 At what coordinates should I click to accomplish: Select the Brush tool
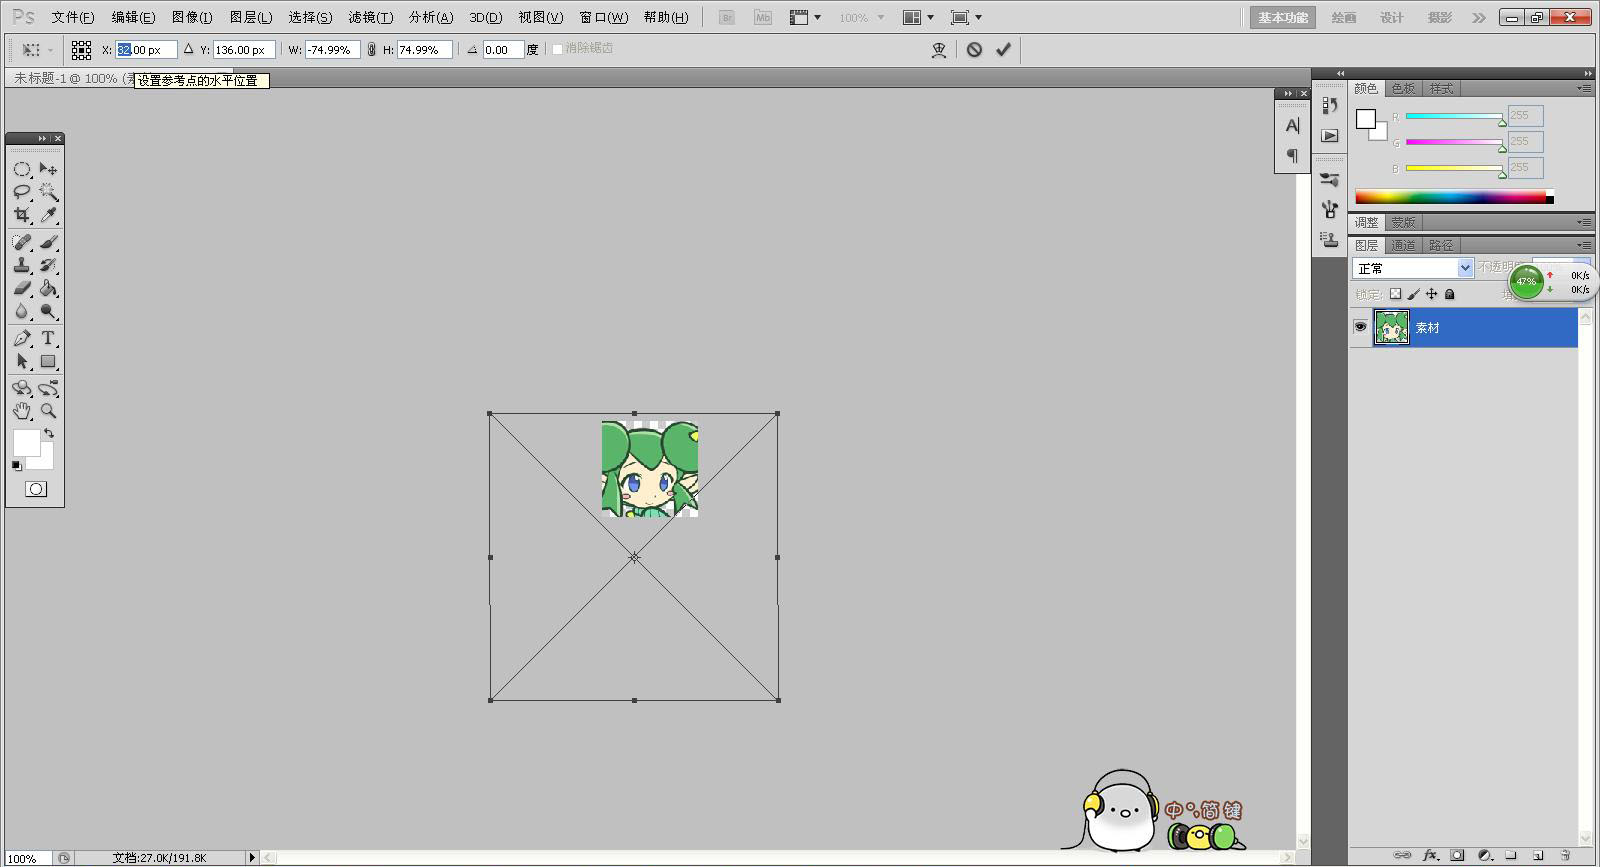point(48,242)
